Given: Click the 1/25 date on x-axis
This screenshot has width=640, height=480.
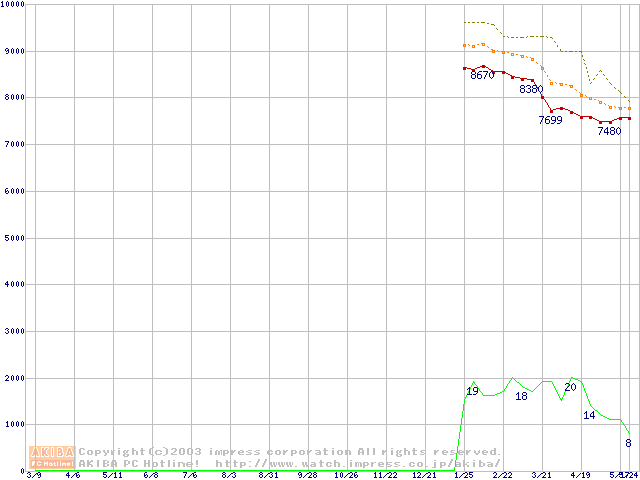Looking at the screenshot, I should (463, 475).
